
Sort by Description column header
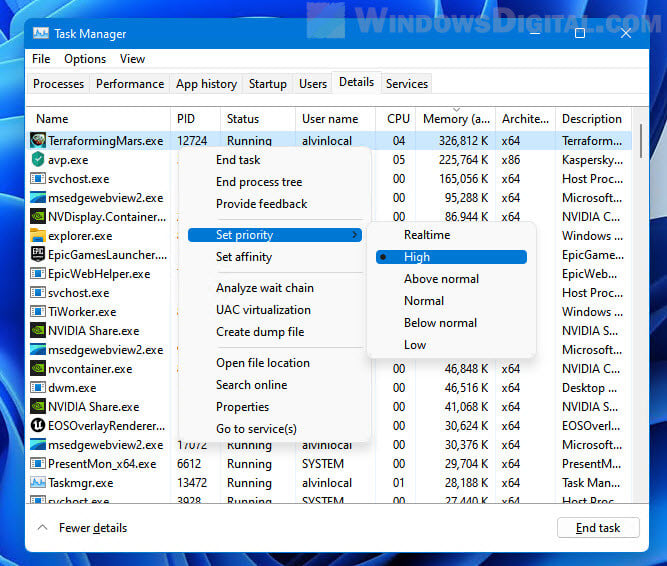[593, 119]
